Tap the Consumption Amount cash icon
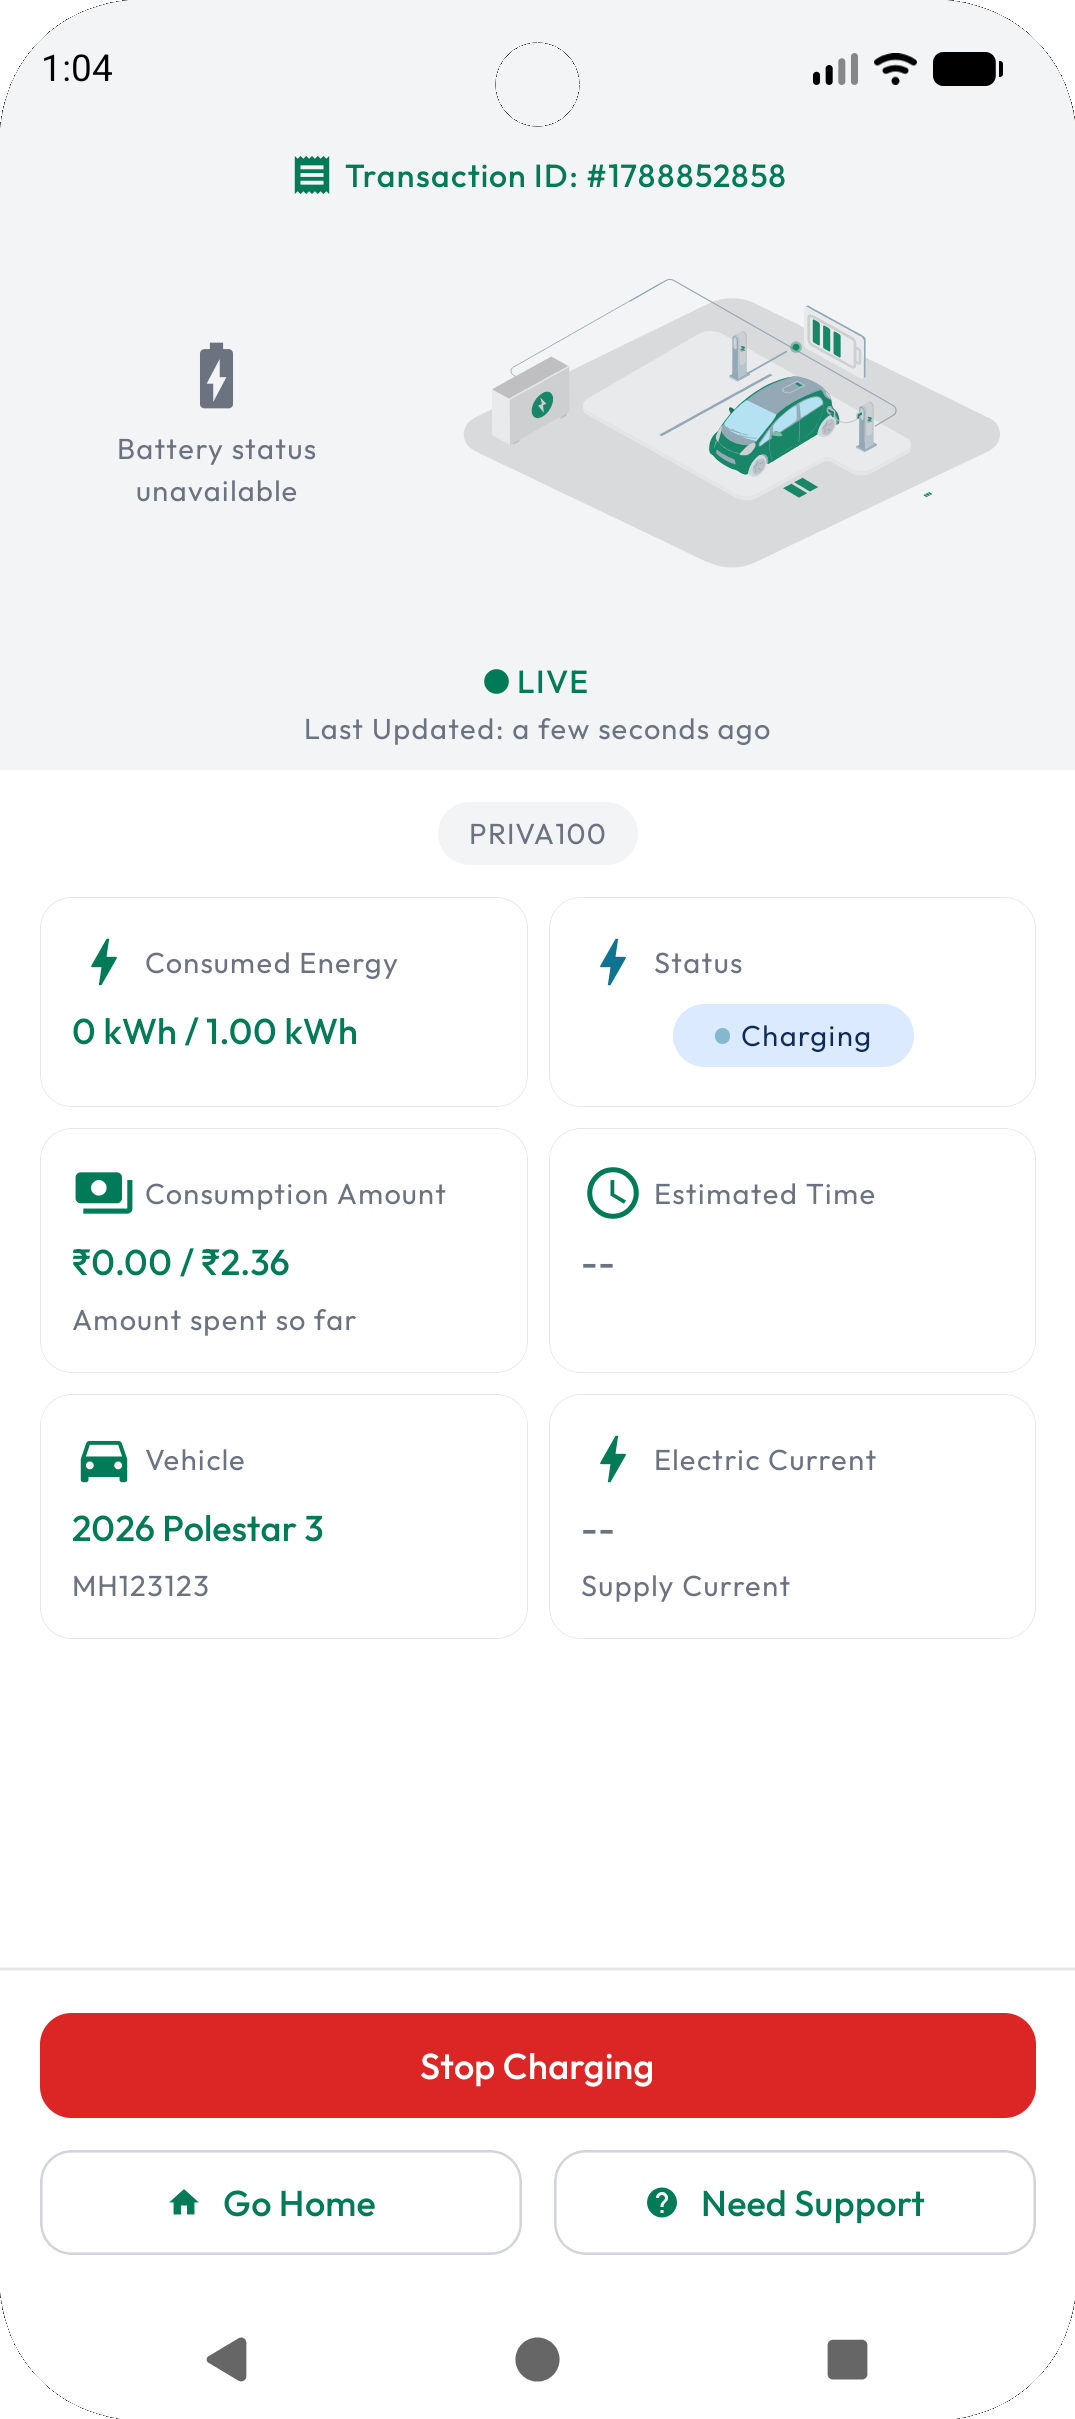This screenshot has height=2419, width=1075. coord(104,1193)
